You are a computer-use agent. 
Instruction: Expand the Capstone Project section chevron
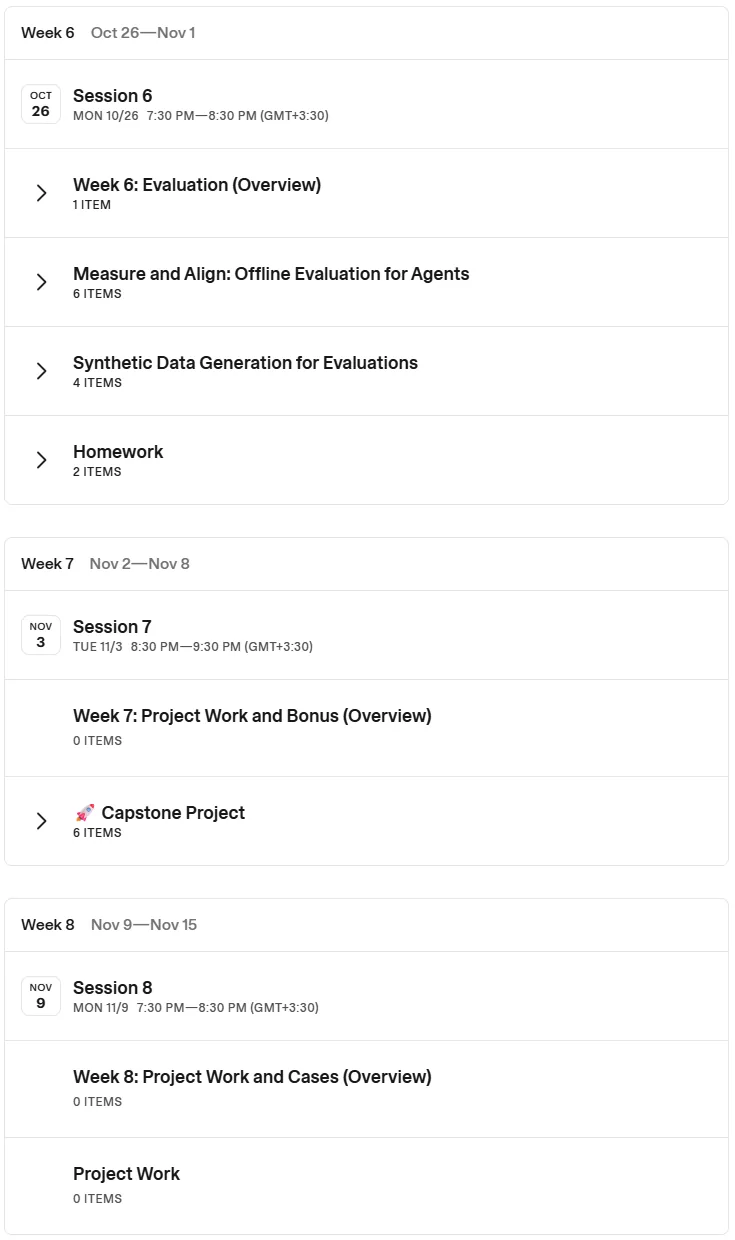41,821
